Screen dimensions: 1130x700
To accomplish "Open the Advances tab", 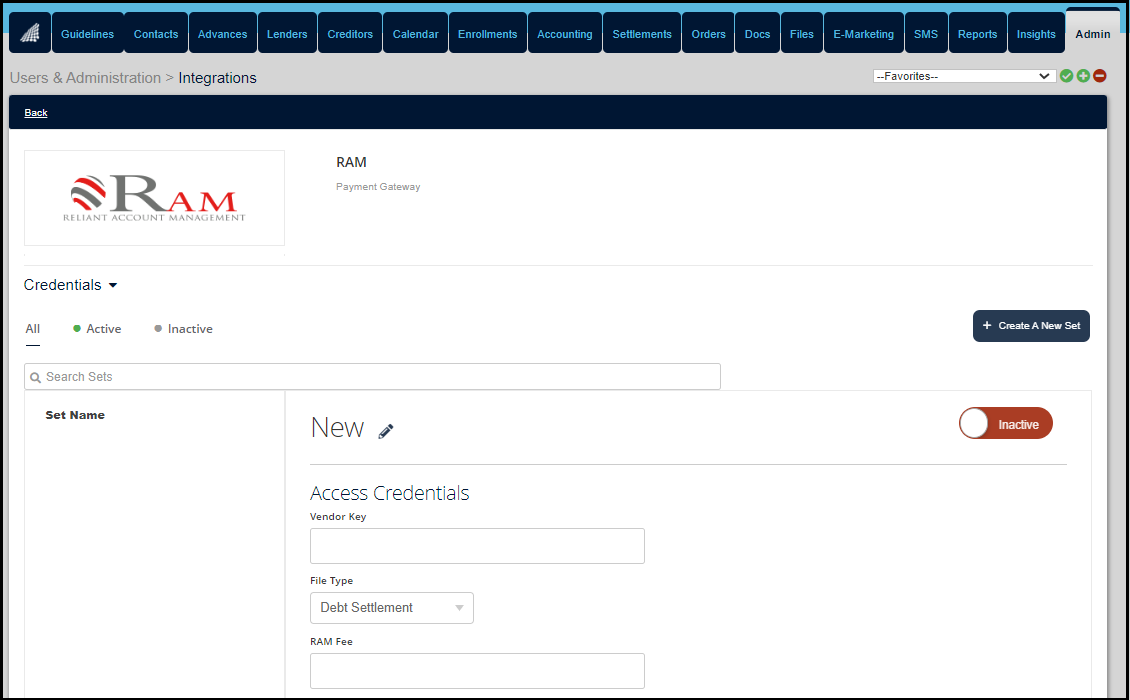I will (223, 33).
